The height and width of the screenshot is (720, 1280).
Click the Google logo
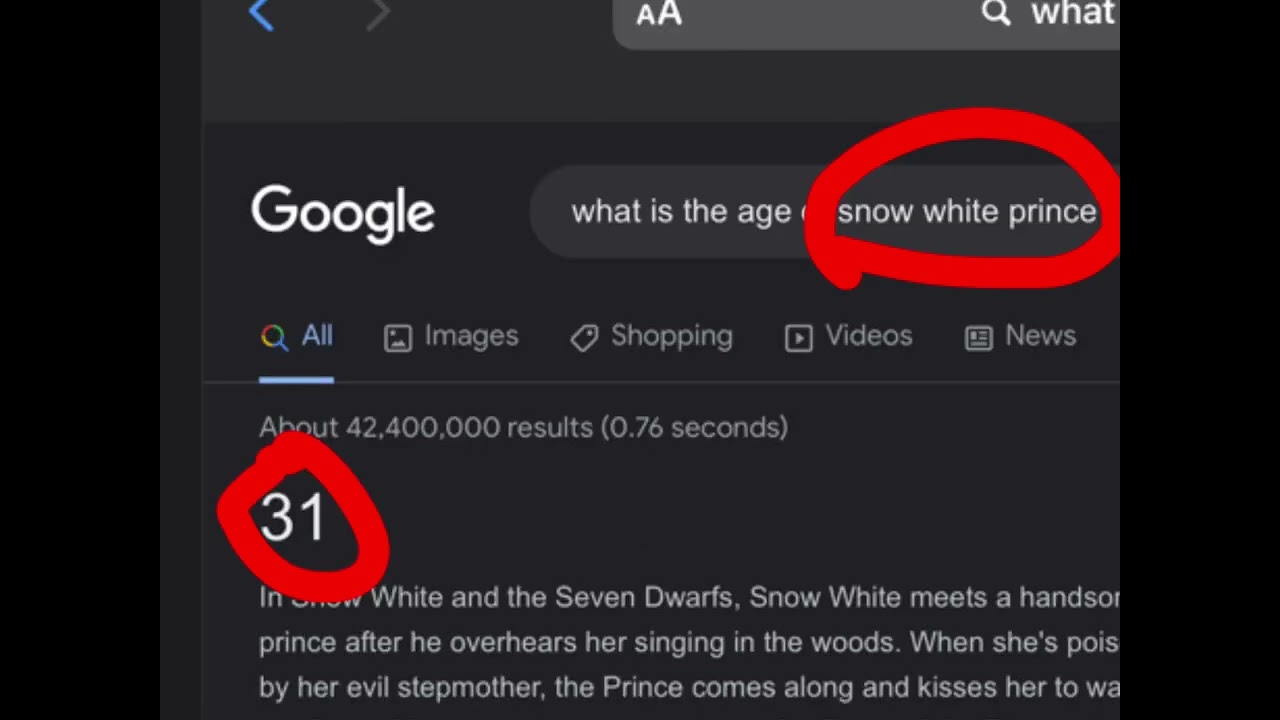342,213
